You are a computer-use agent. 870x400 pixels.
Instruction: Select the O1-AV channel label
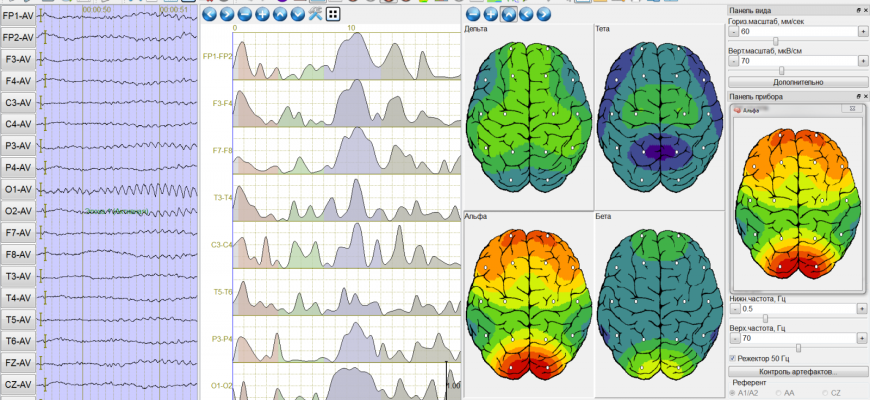click(18, 189)
